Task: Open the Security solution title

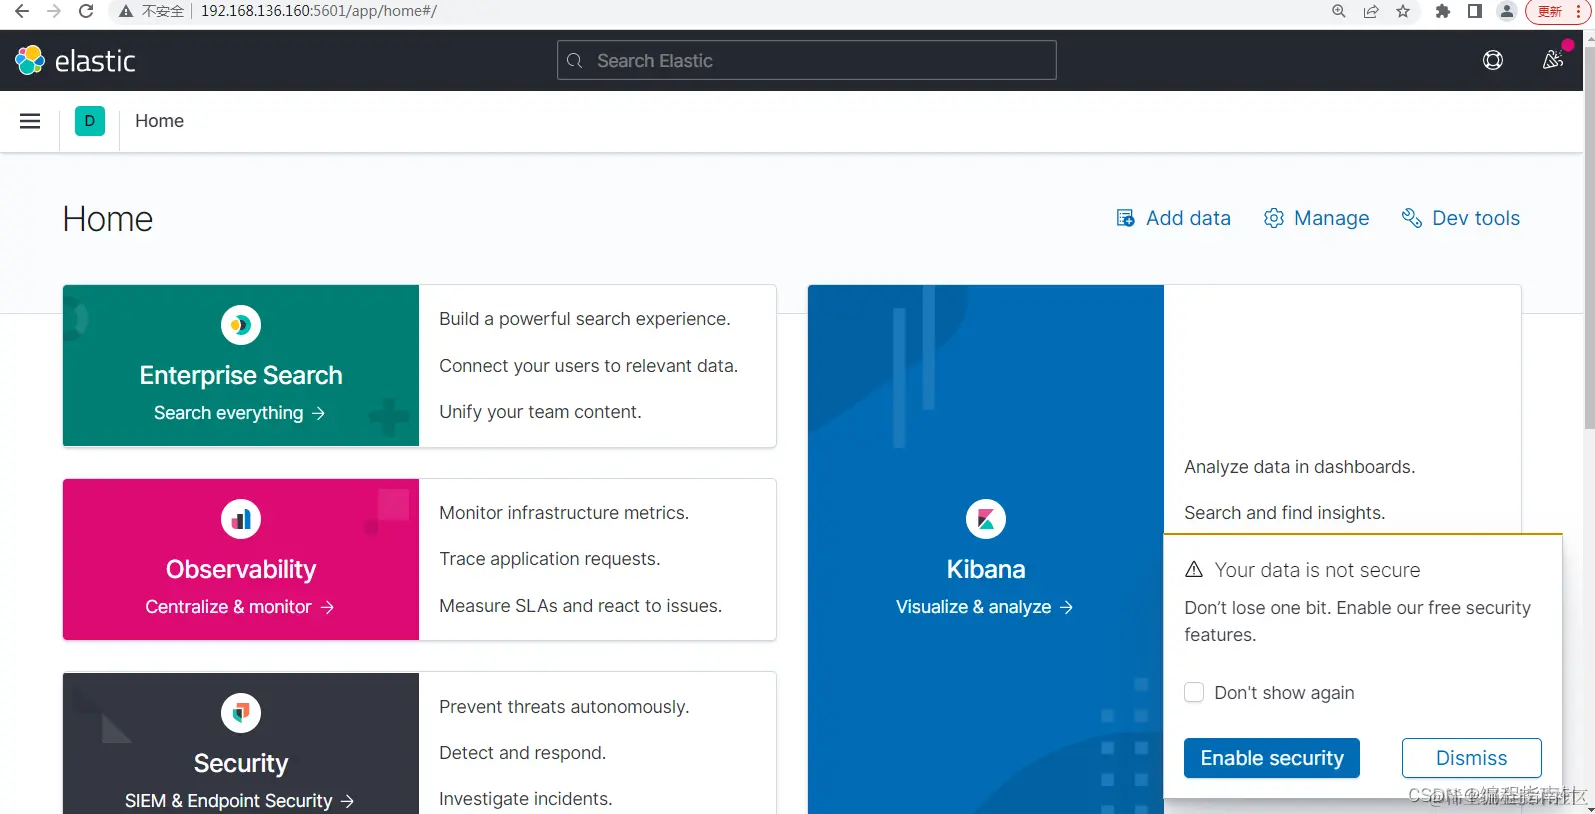Action: pos(241,763)
